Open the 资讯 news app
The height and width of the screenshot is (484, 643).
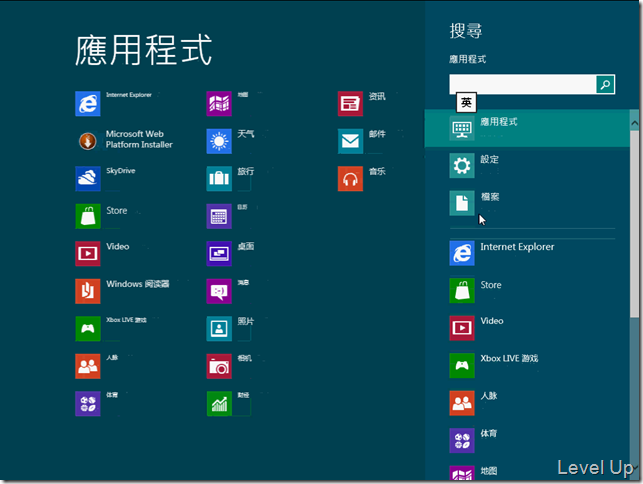350,104
